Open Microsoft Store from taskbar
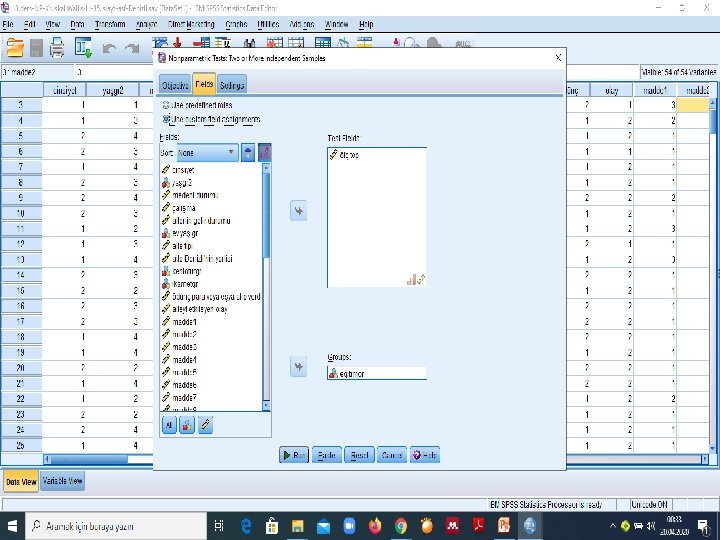 (272, 526)
